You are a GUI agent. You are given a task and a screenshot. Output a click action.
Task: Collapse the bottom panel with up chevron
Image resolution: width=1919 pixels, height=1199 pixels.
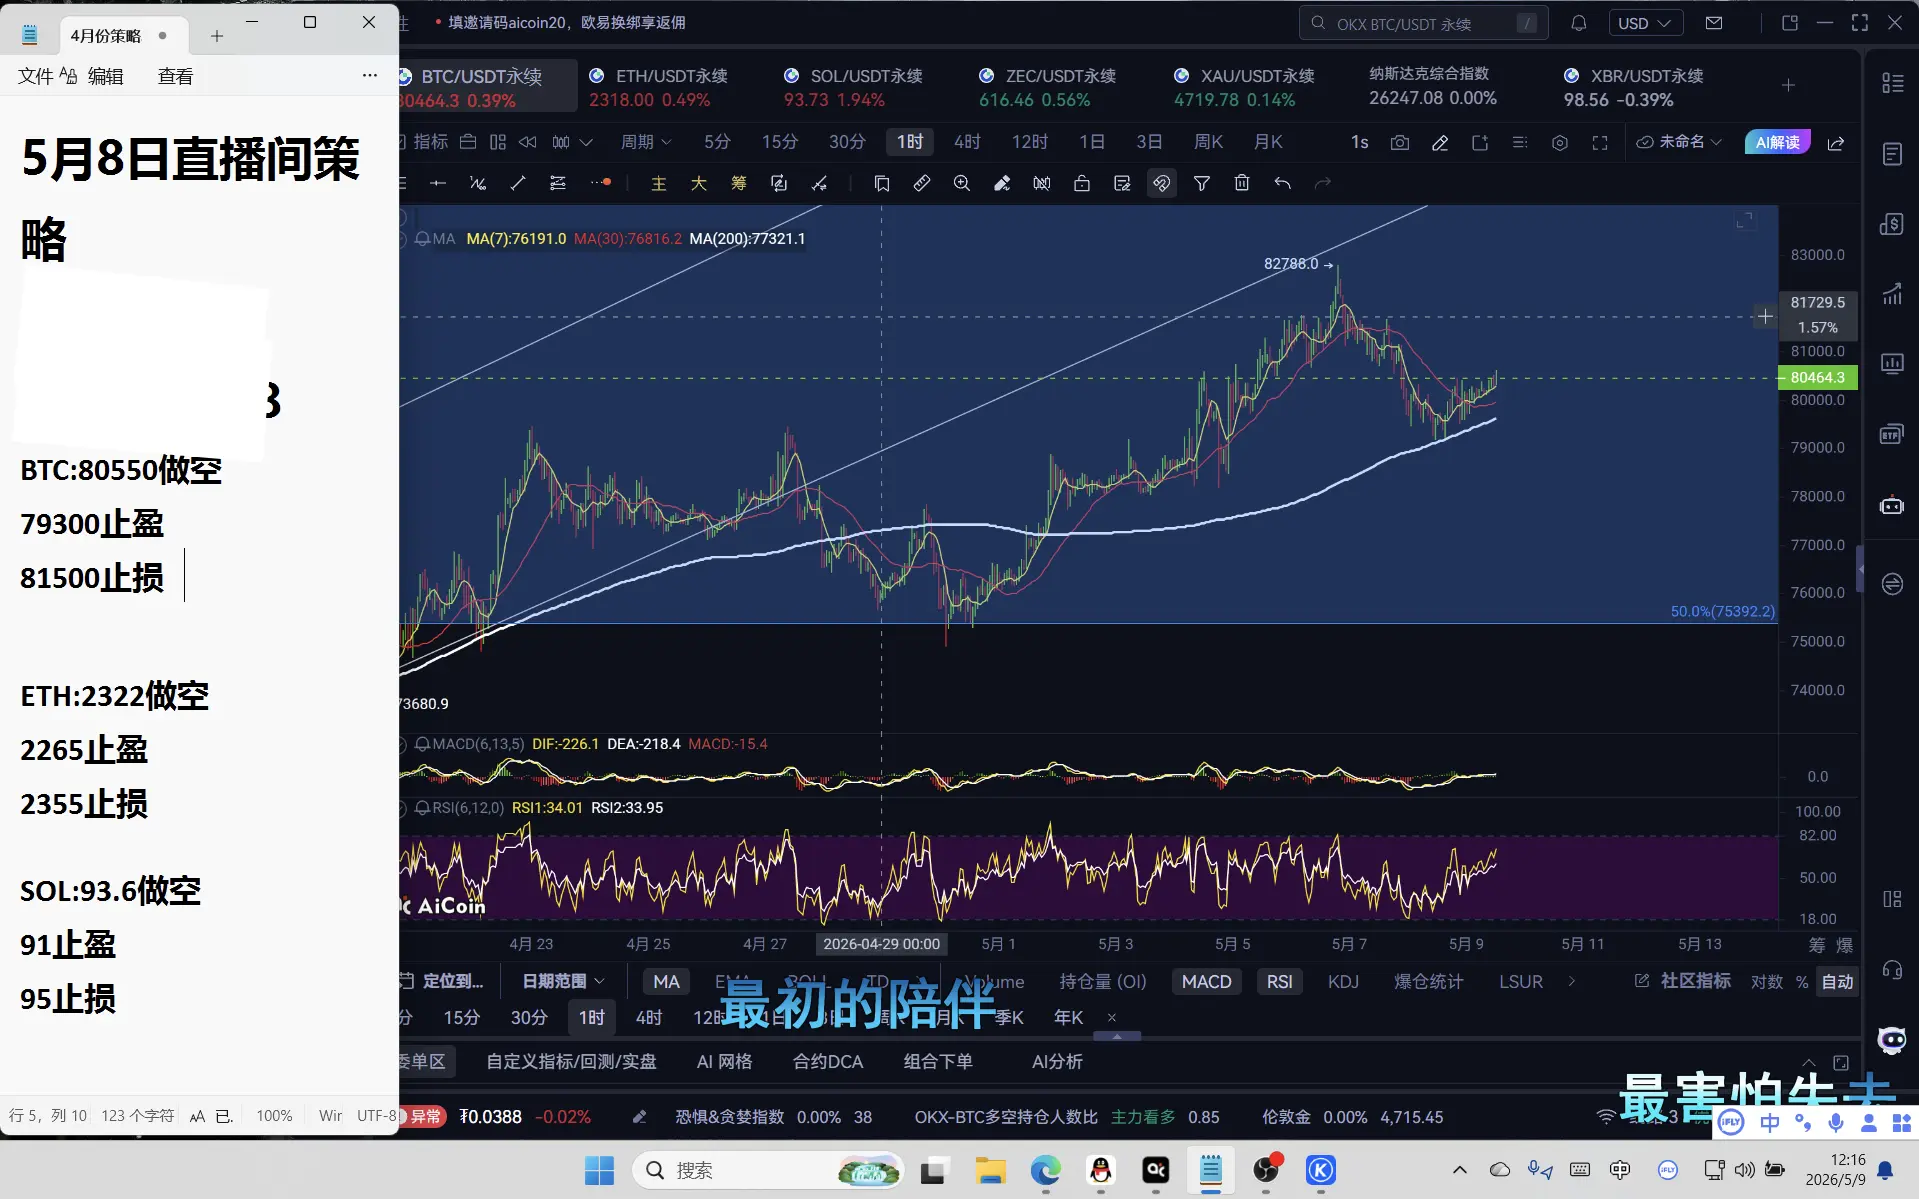1809,1062
